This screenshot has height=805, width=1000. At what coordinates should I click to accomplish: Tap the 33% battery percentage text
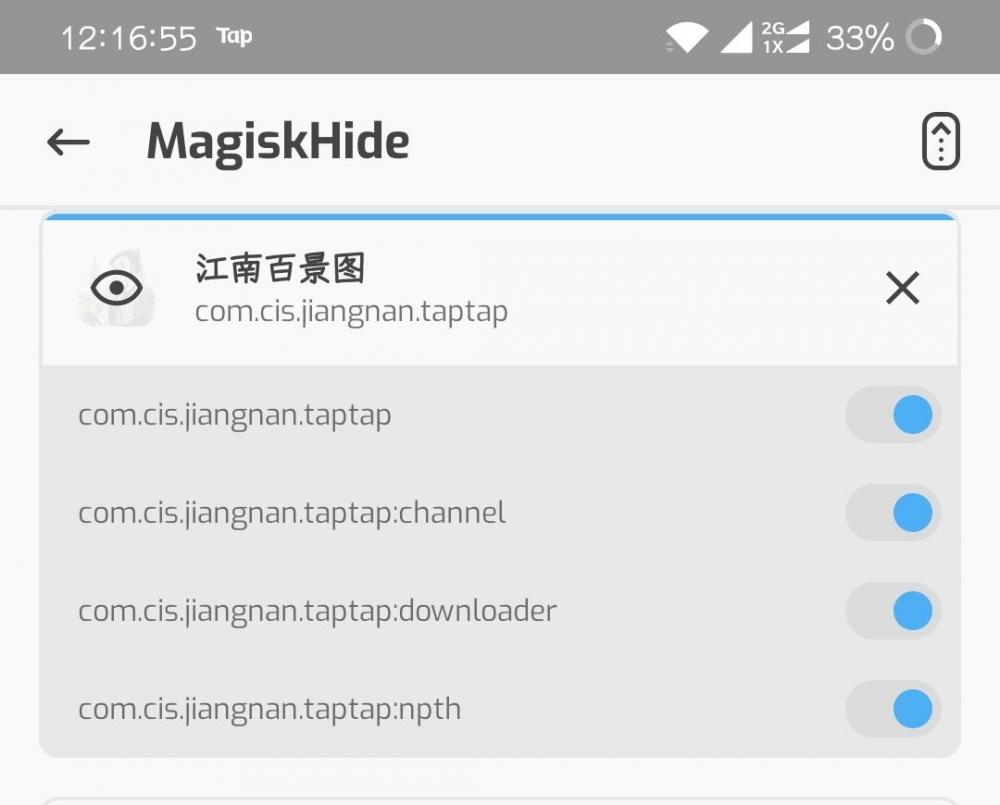[859, 38]
